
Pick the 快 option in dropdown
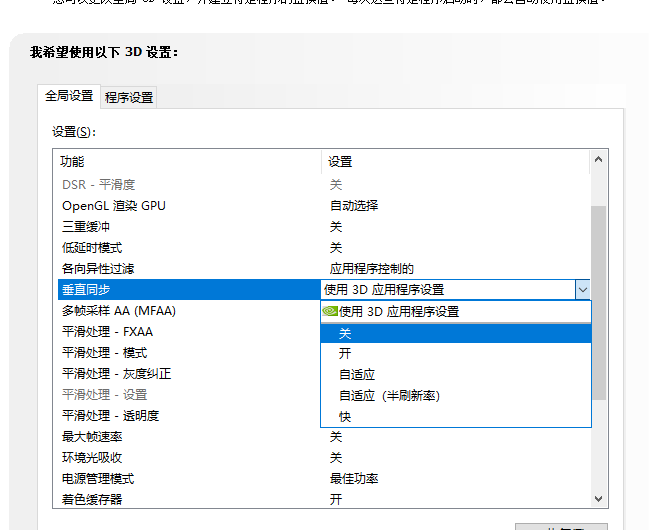456,417
